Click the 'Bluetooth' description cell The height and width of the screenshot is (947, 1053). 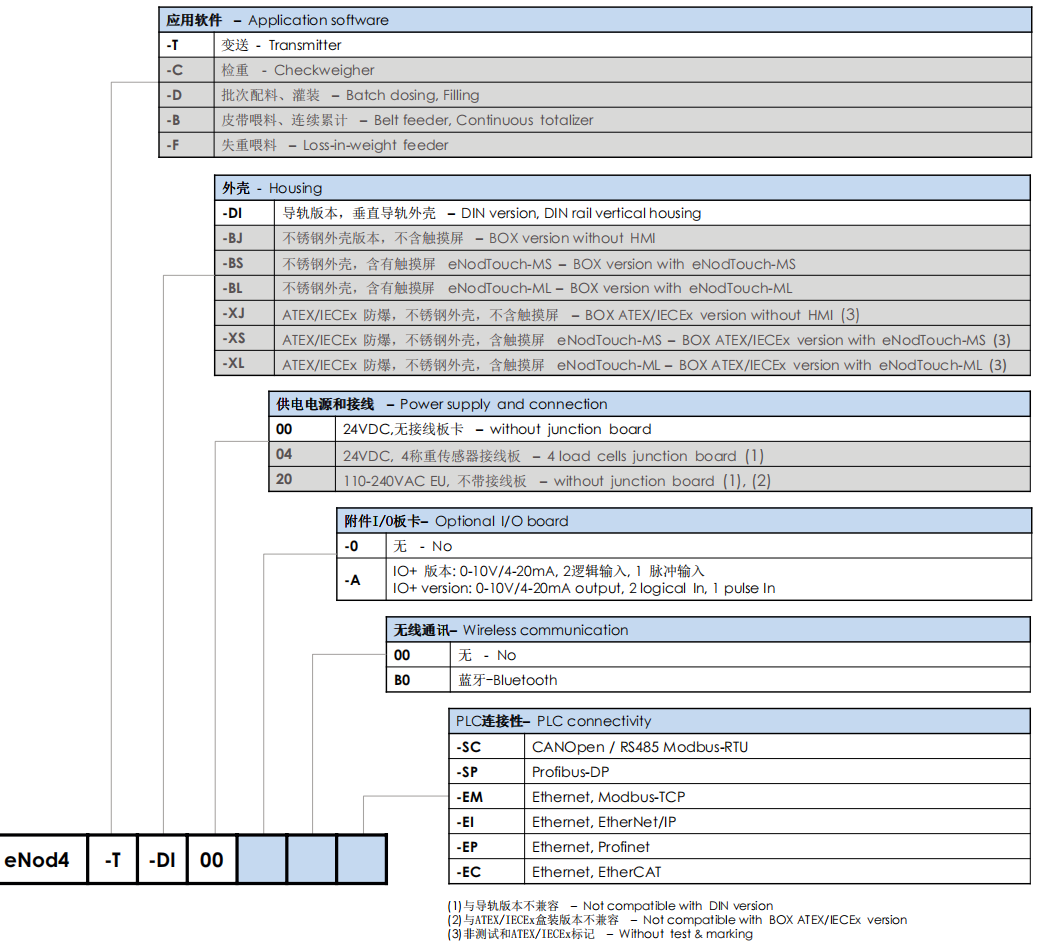coord(740,680)
